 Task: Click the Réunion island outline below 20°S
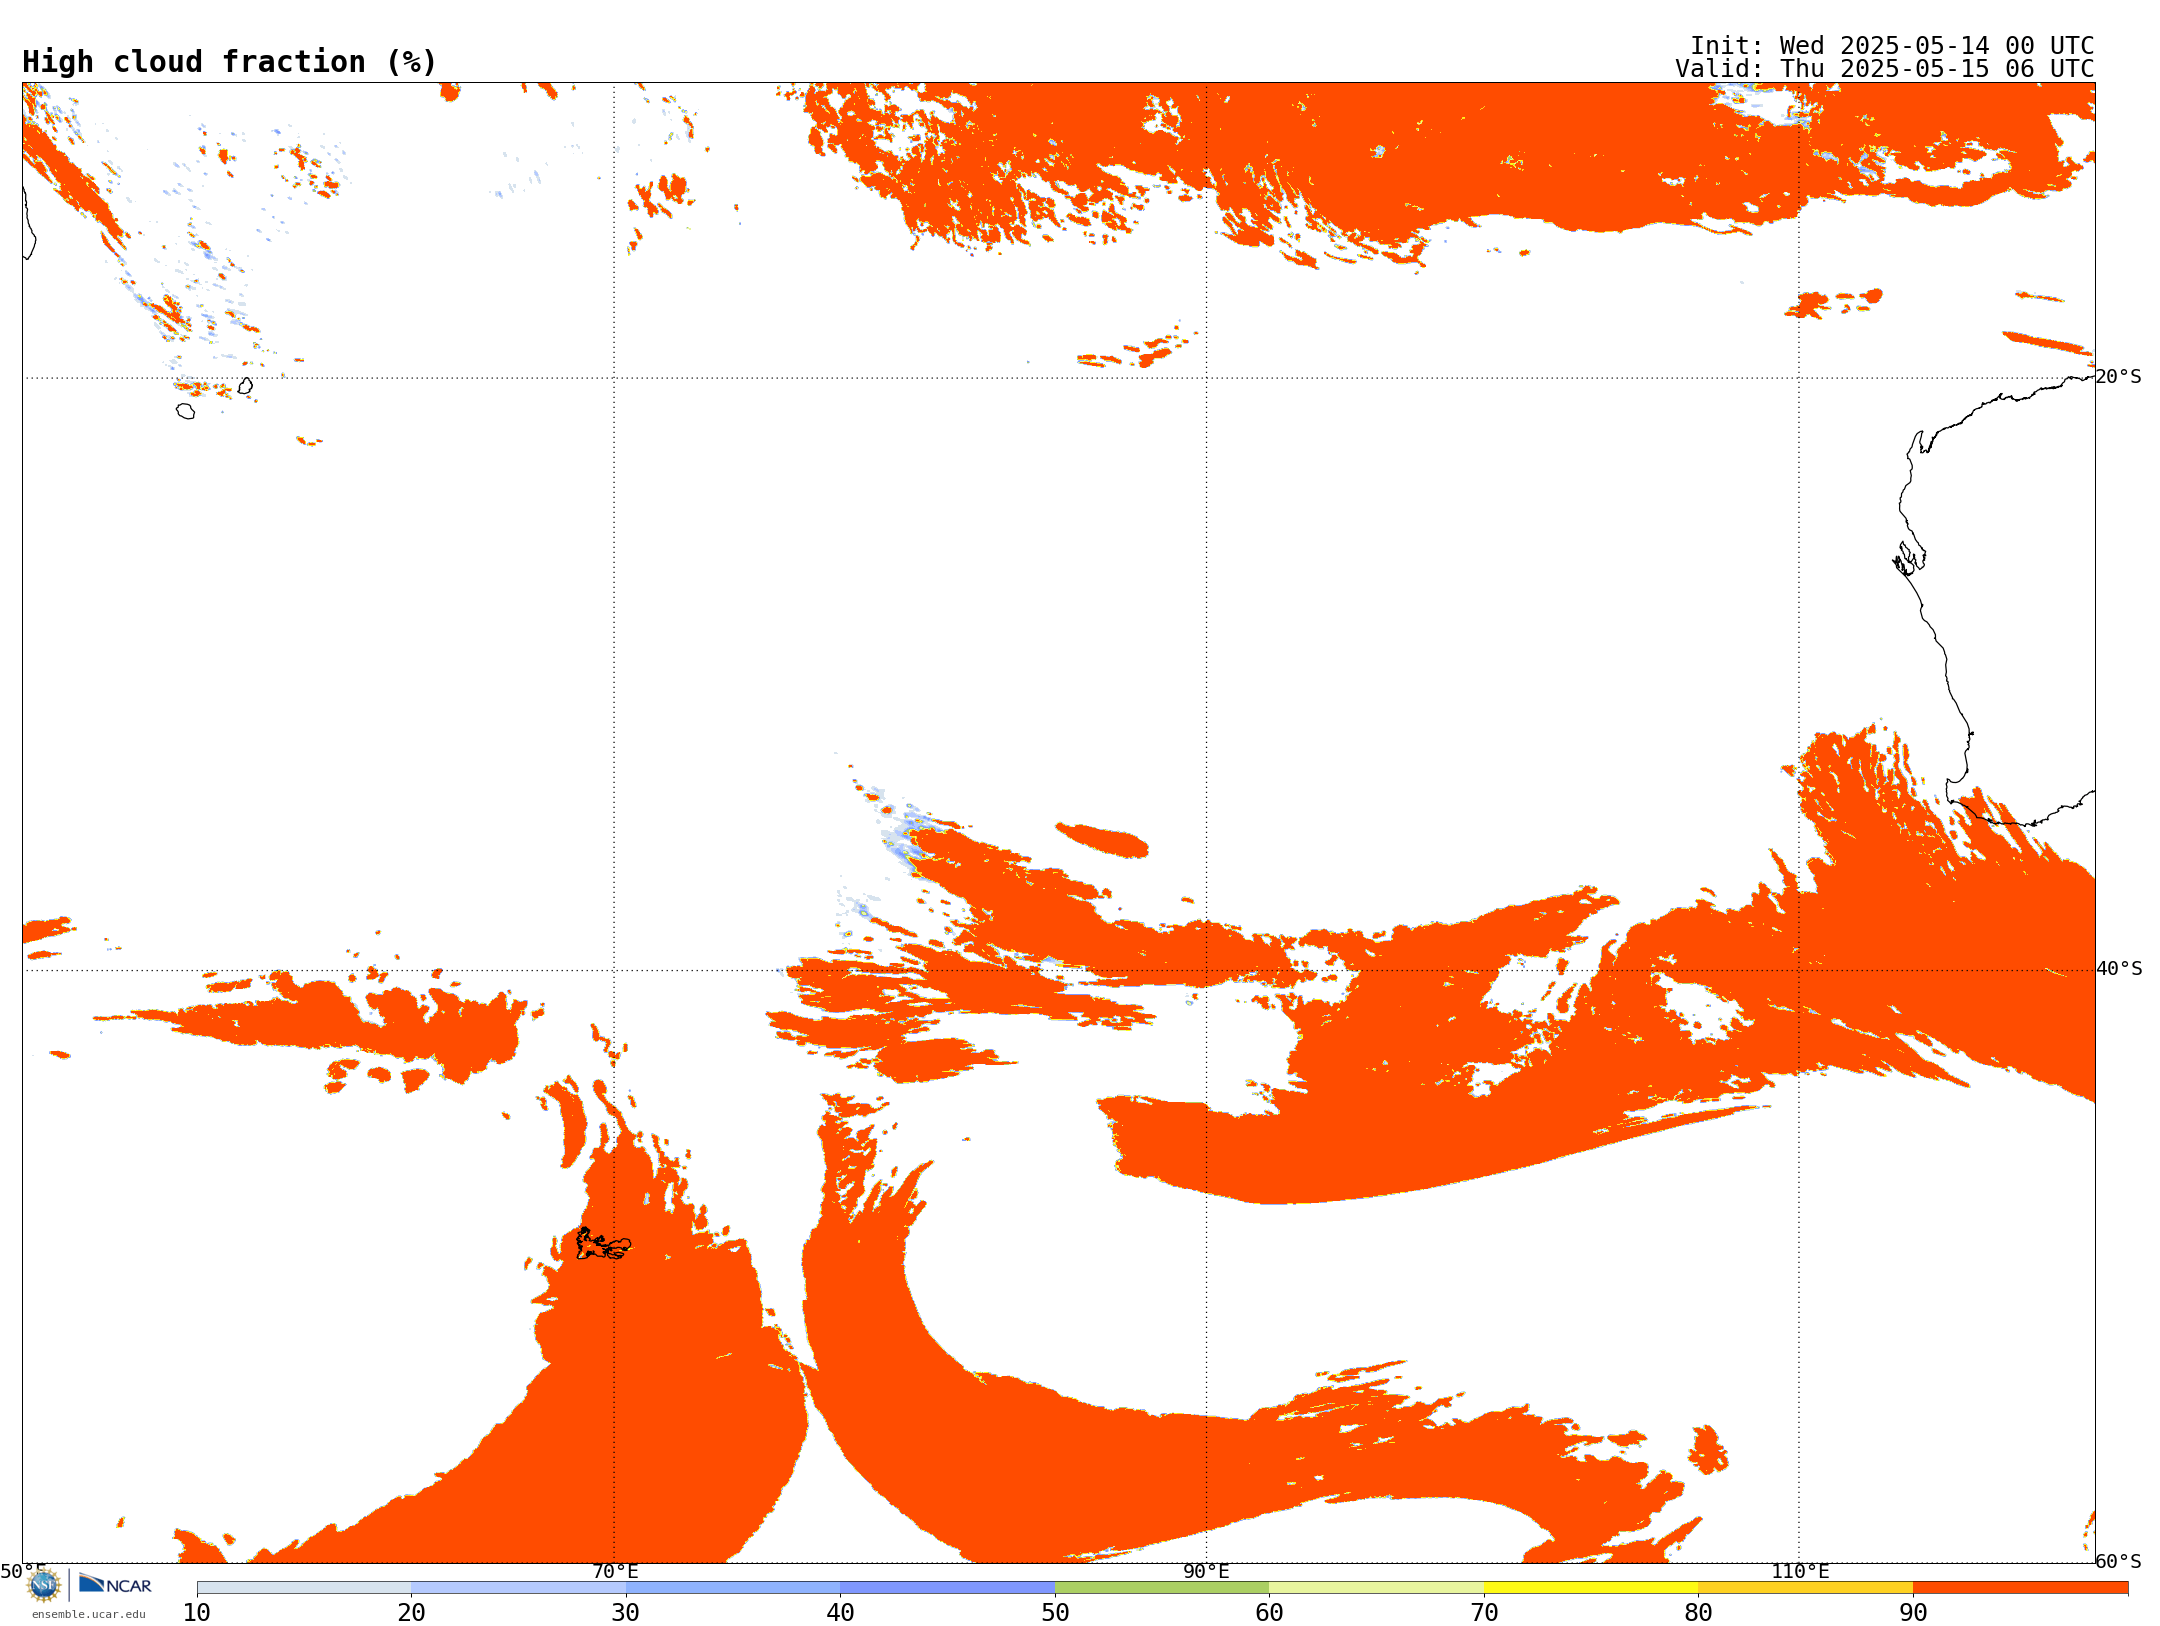point(186,411)
